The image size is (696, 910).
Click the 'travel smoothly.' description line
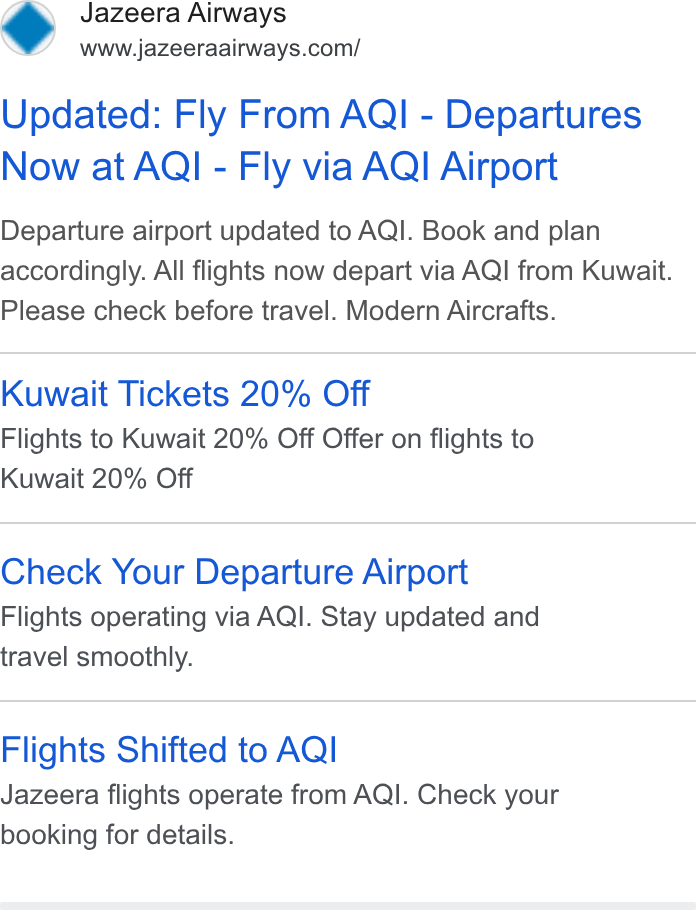pos(96,657)
